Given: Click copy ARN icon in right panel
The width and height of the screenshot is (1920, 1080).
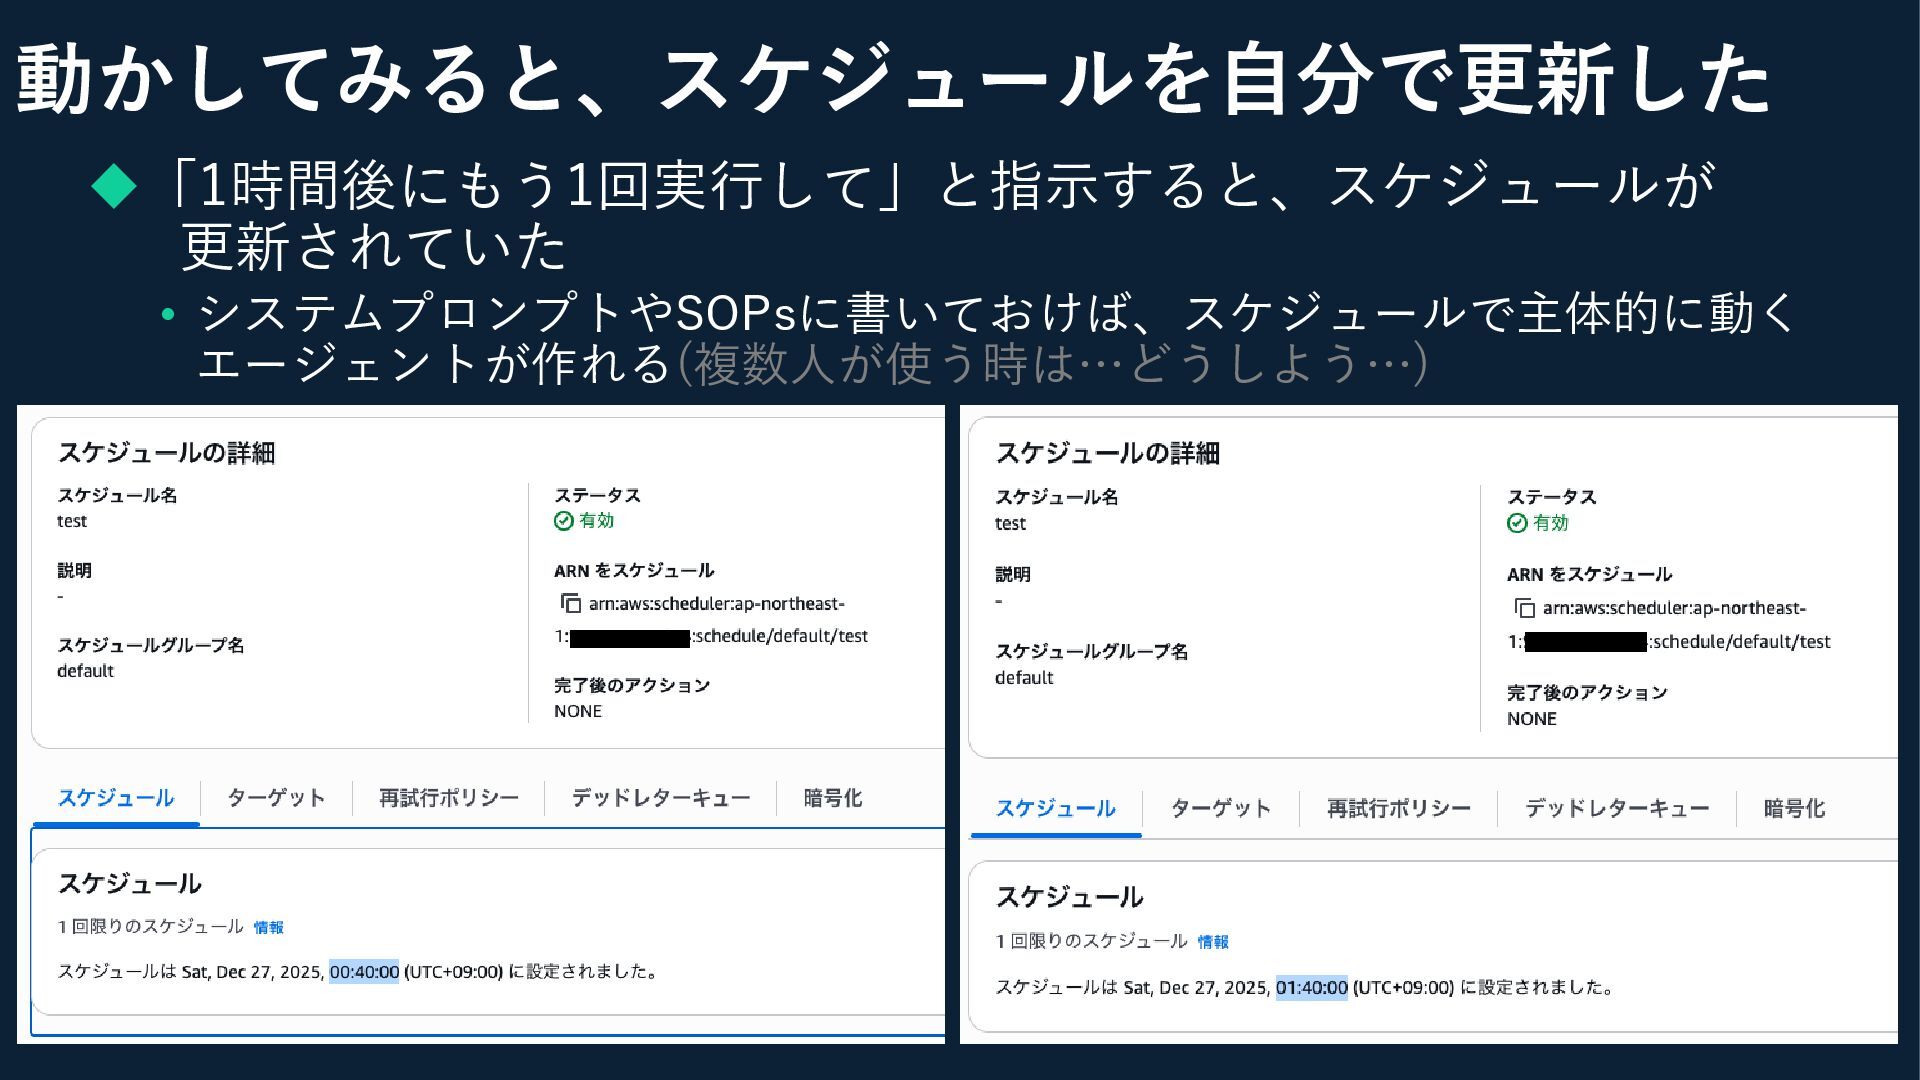Looking at the screenshot, I should tap(1524, 608).
